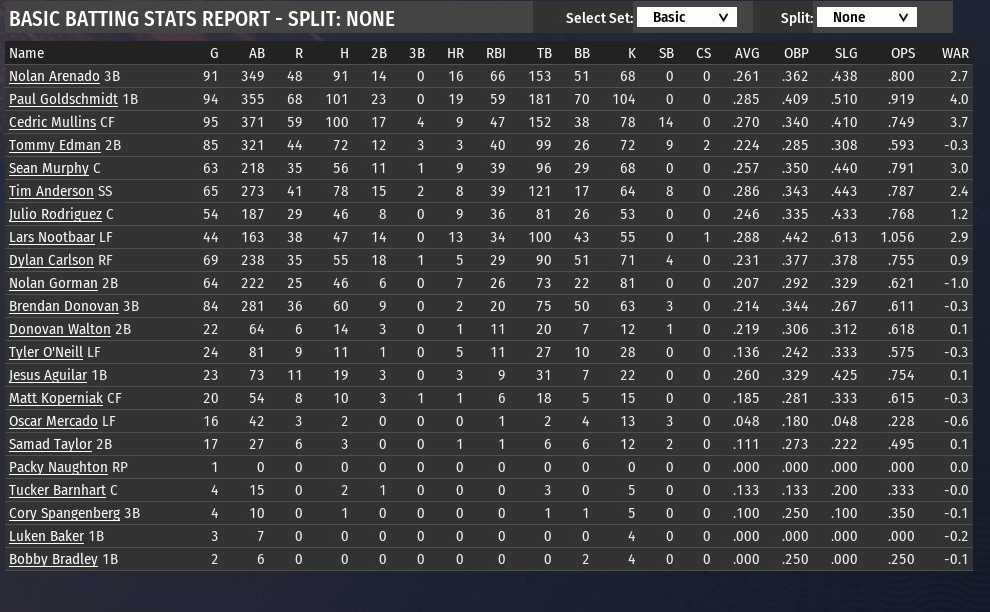The height and width of the screenshot is (612, 990).
Task: Sort by AB column header
Action: click(x=256, y=54)
